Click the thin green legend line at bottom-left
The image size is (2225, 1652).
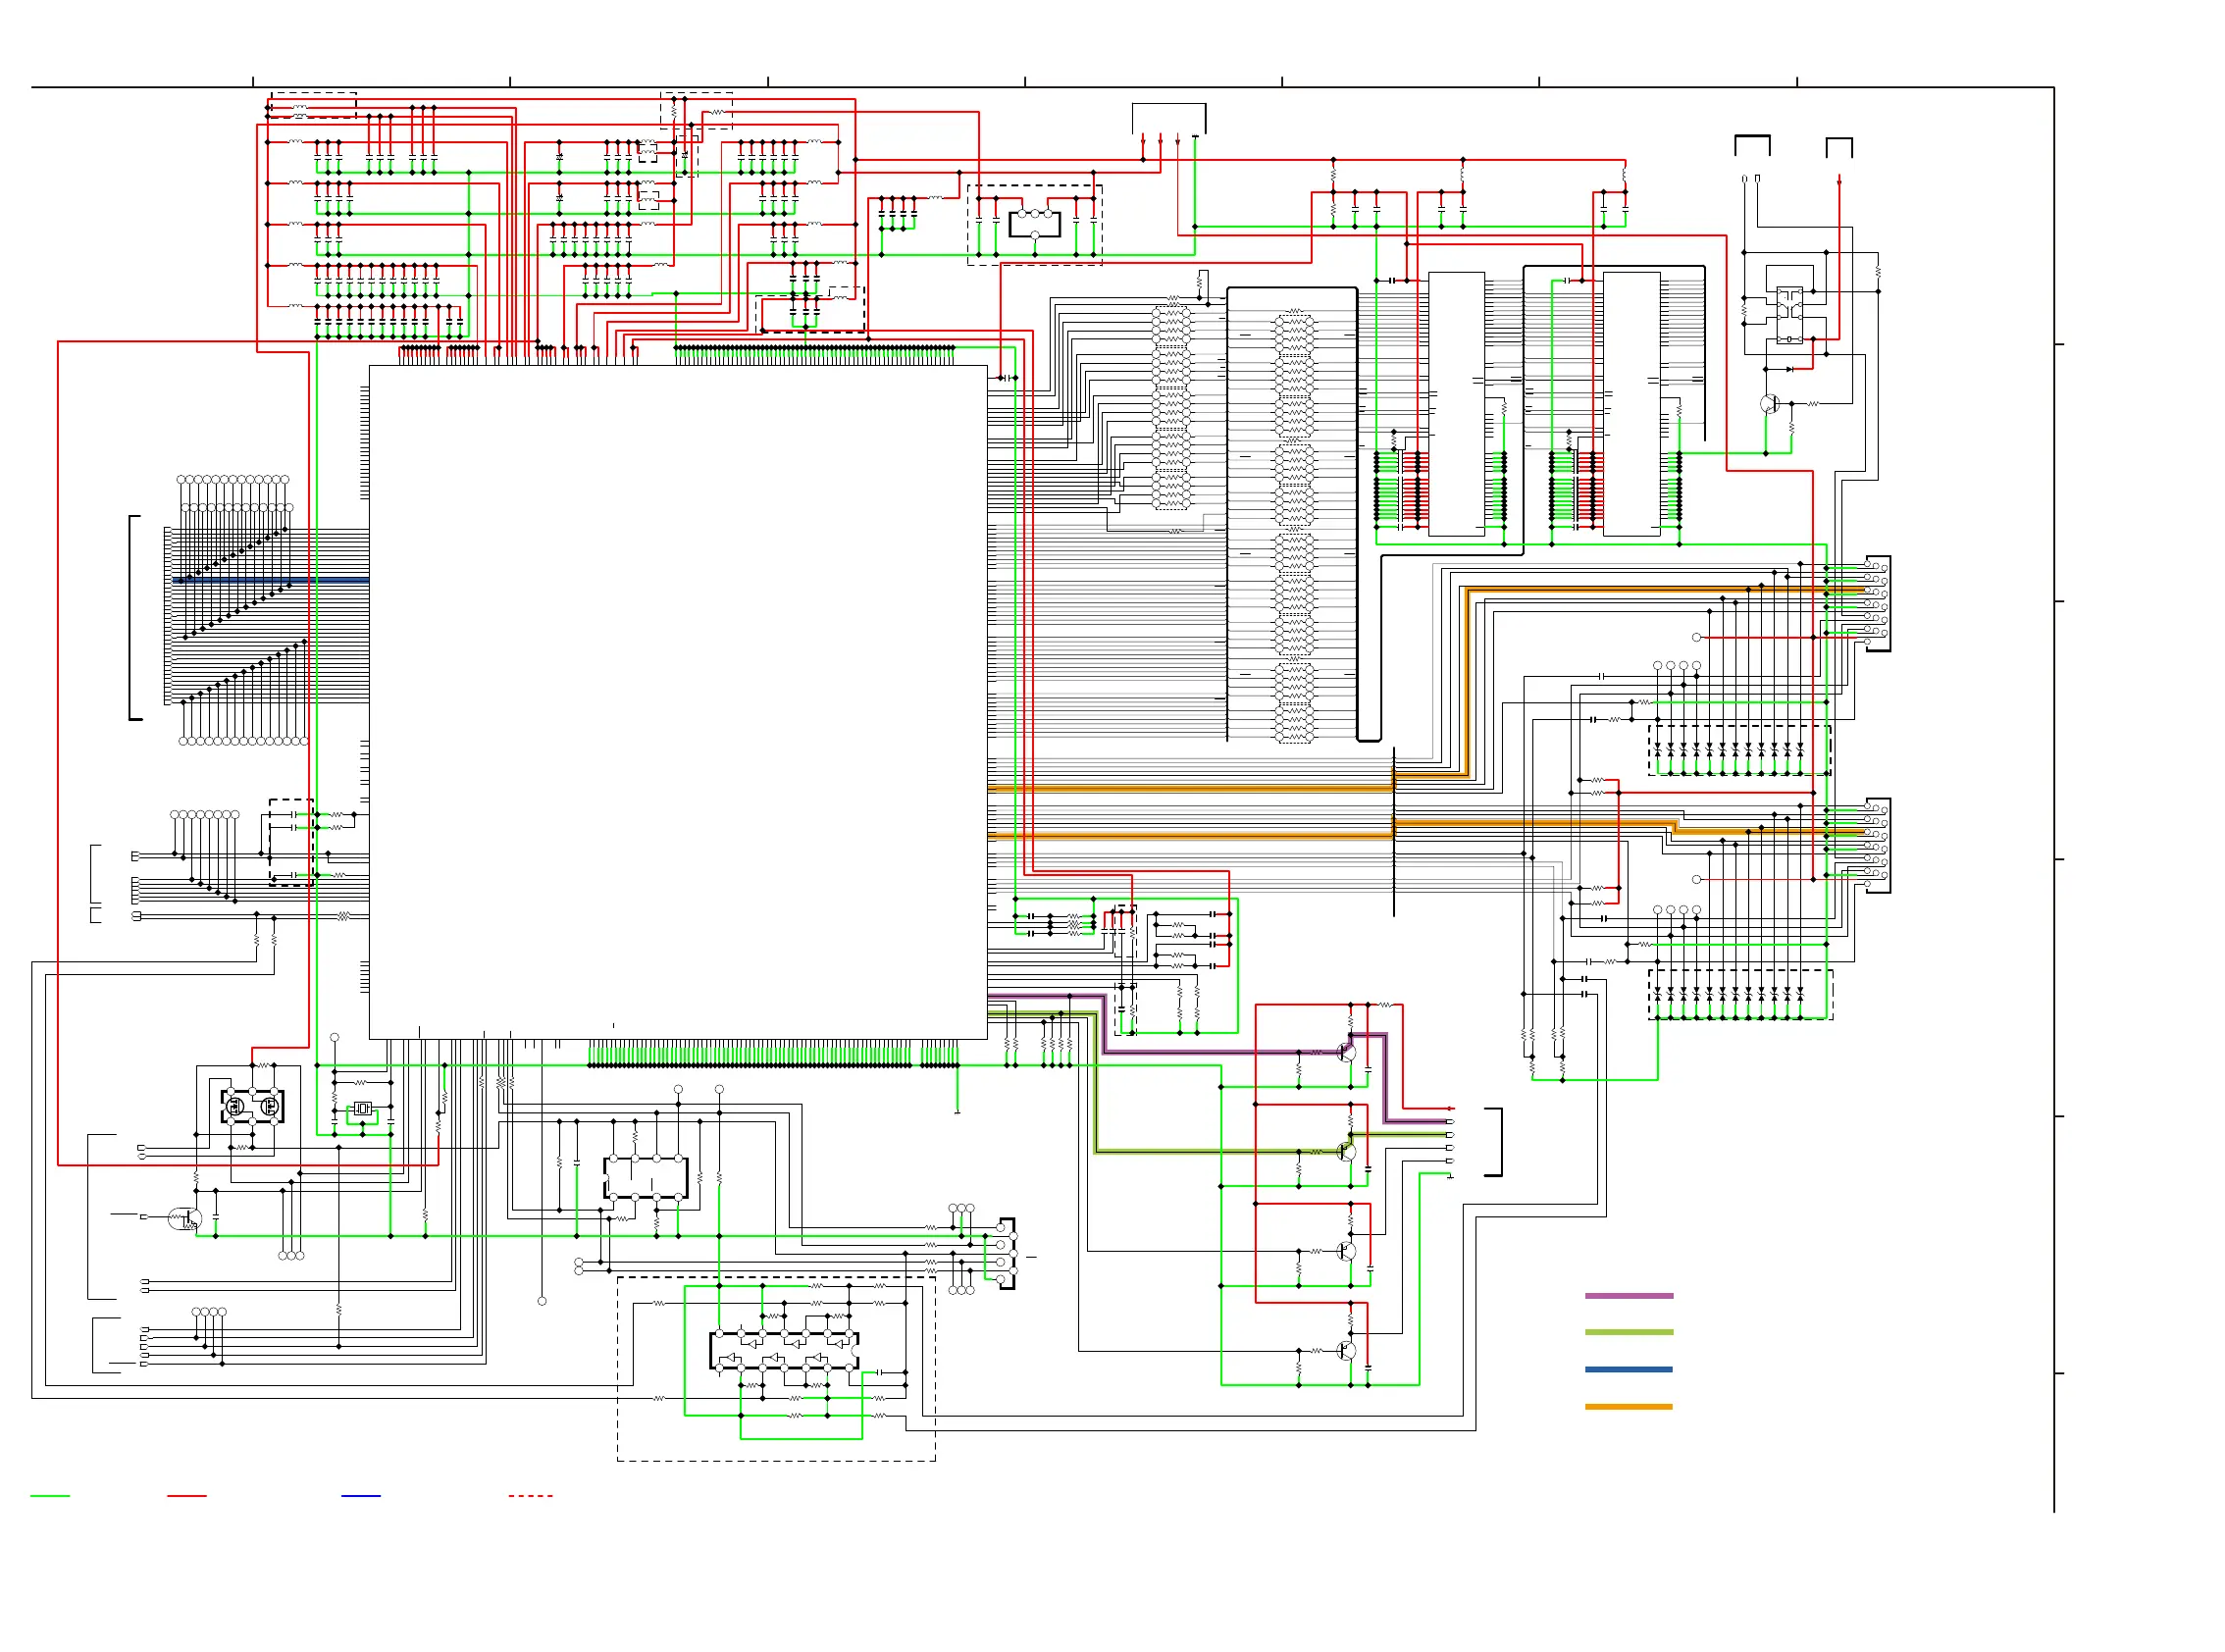pos(50,1495)
